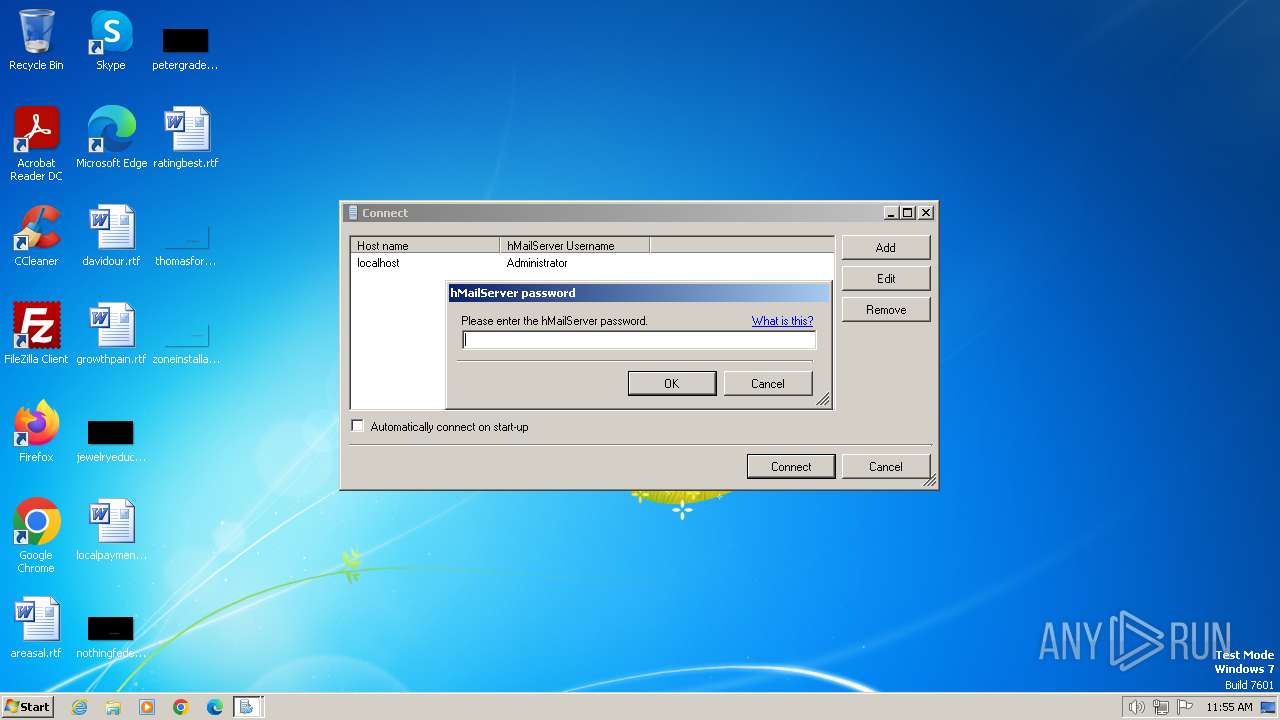Image resolution: width=1280 pixels, height=720 pixels.
Task: Open the growthpain.rtf document
Action: 111,334
